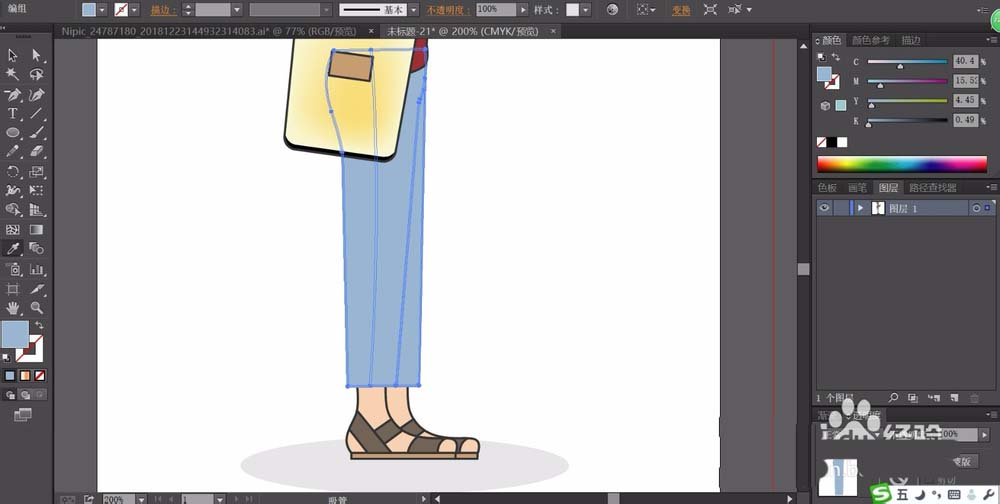The height and width of the screenshot is (504, 1000).
Task: Select the Selection (black arrow) tool
Action: coord(12,56)
